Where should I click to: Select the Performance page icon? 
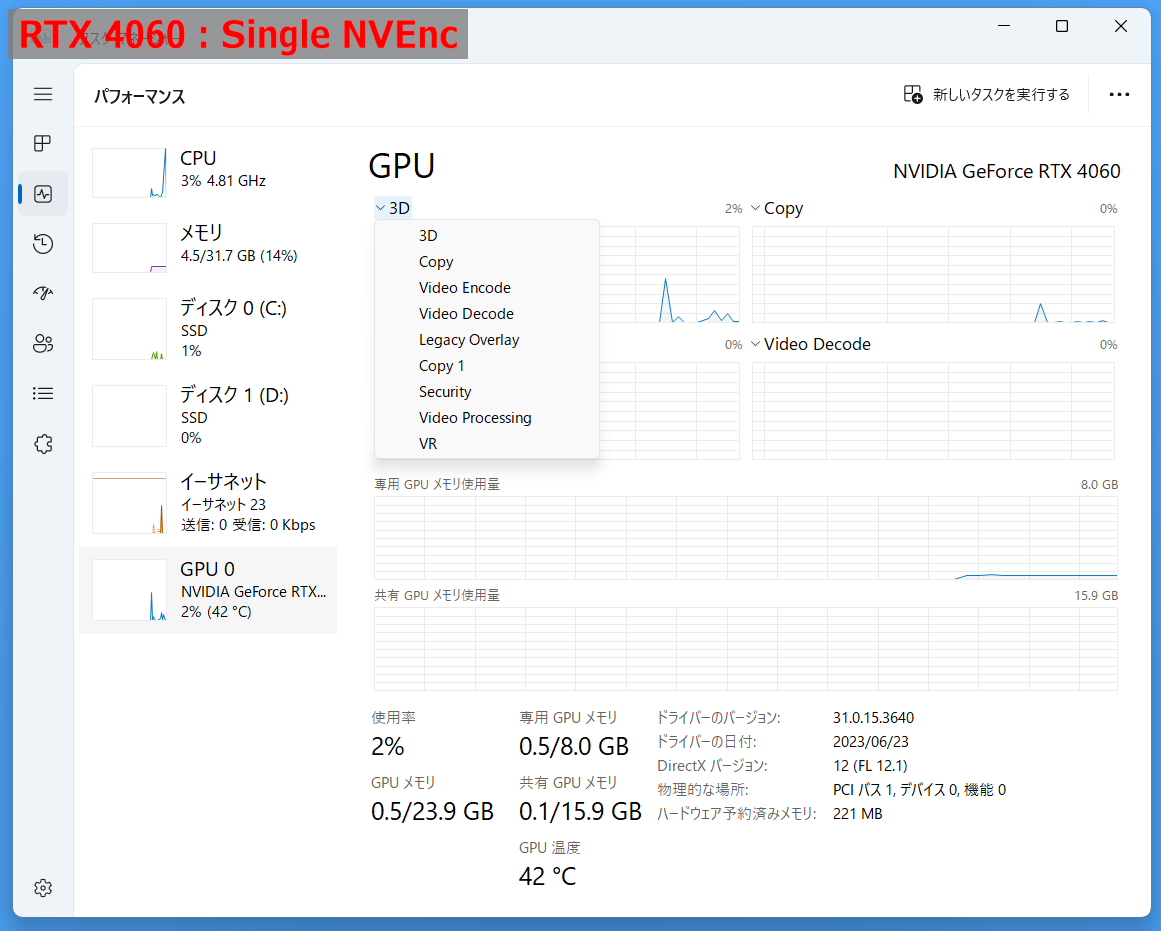click(x=43, y=194)
